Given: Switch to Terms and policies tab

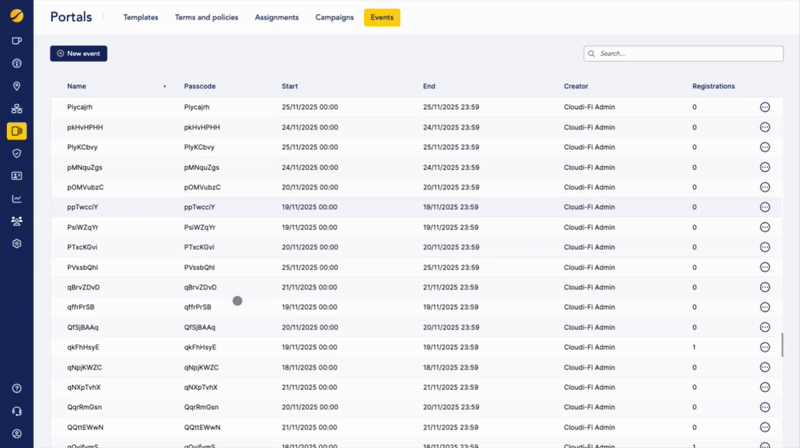Looking at the screenshot, I should [x=207, y=17].
